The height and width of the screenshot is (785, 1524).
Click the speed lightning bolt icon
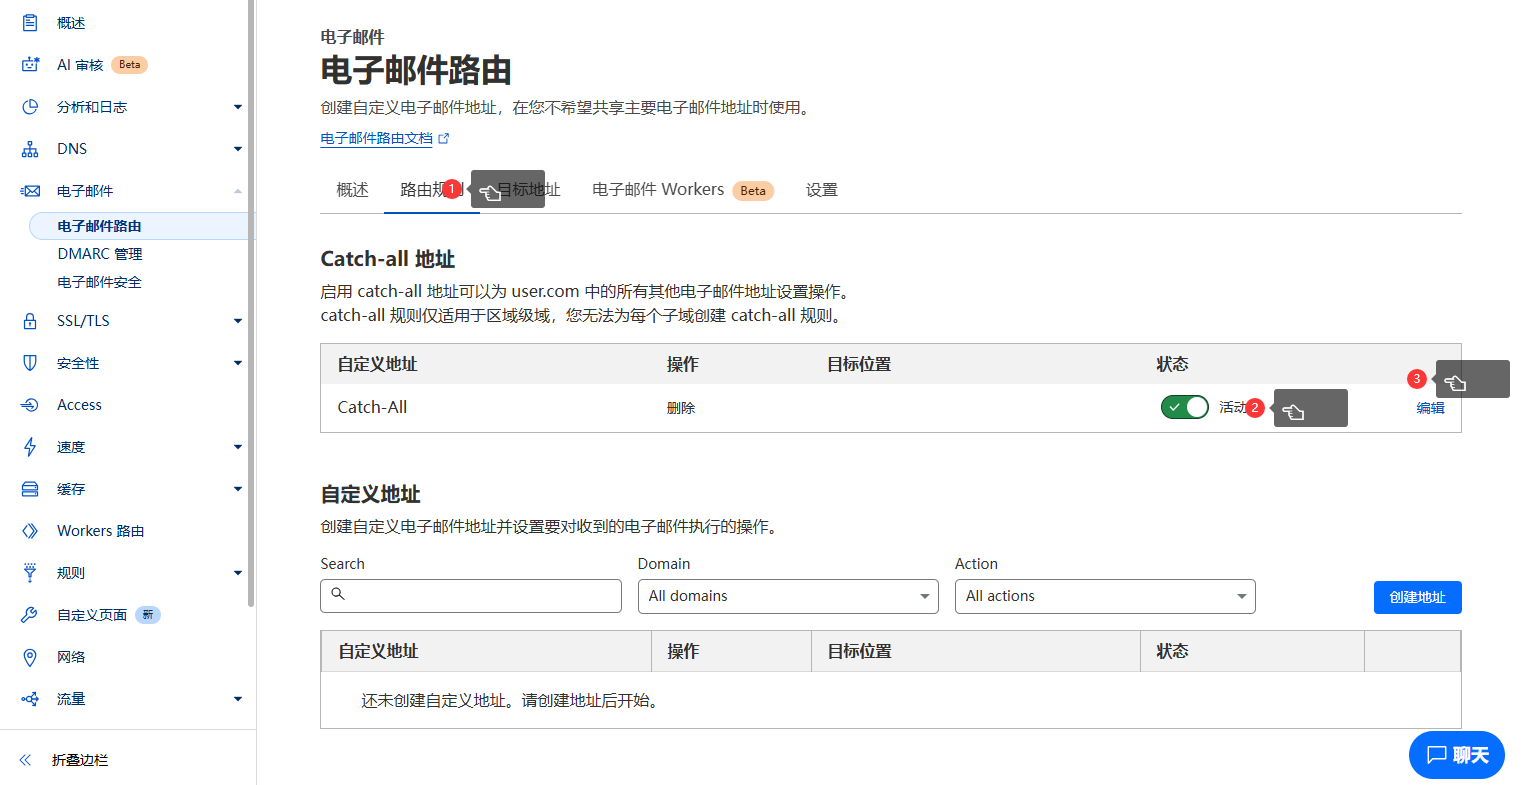tap(30, 447)
